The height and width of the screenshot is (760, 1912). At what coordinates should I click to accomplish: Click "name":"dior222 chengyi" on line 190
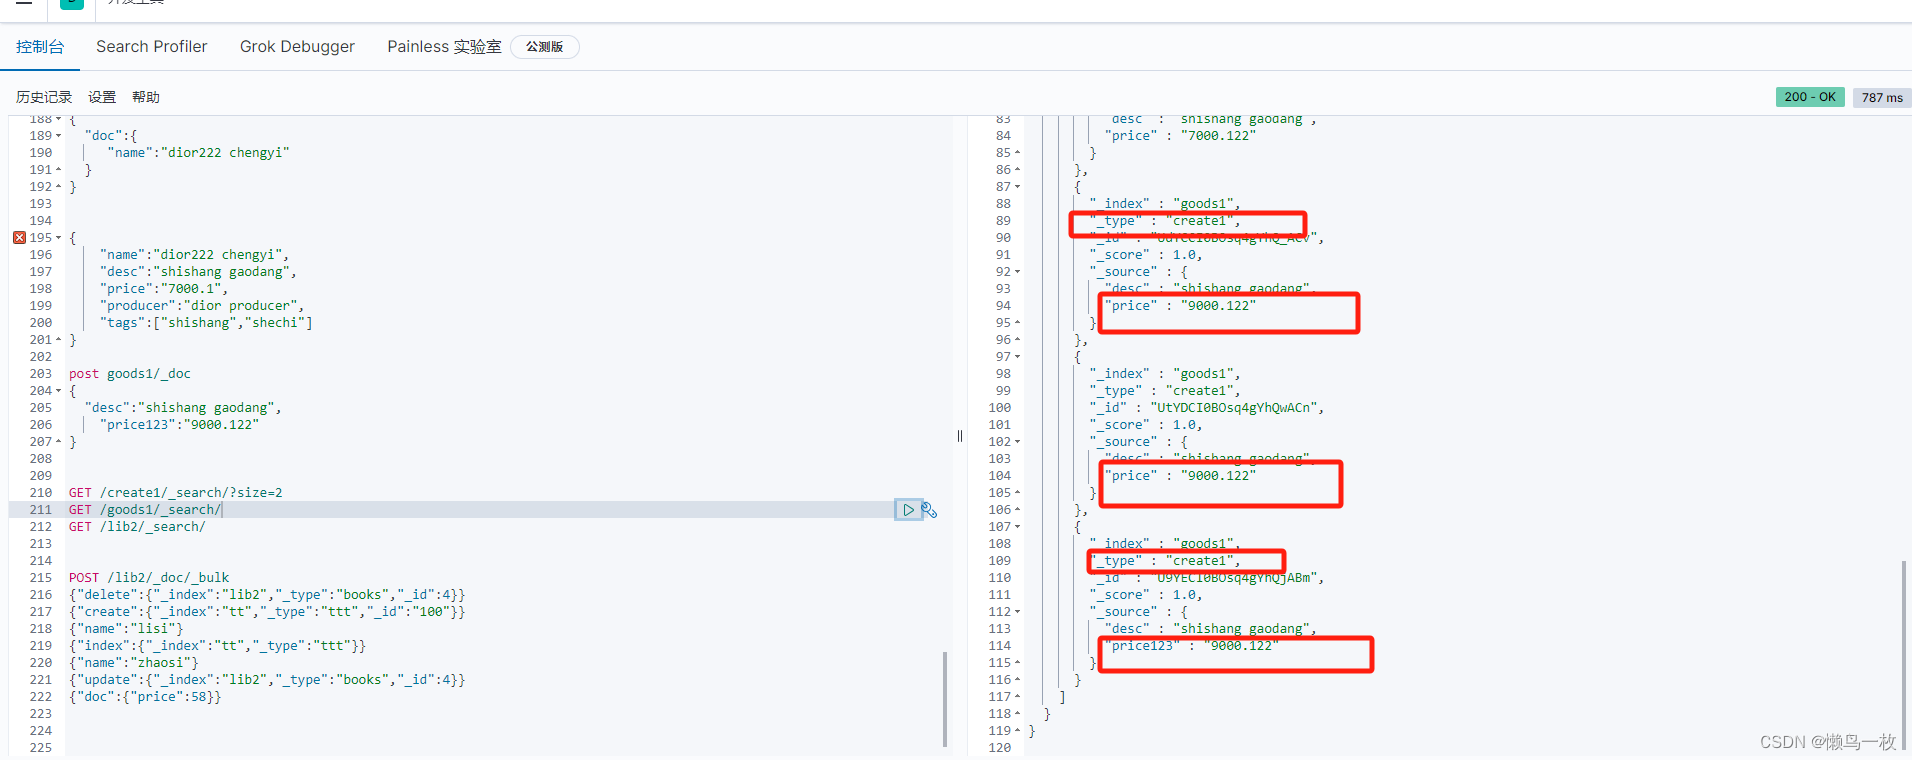(198, 153)
